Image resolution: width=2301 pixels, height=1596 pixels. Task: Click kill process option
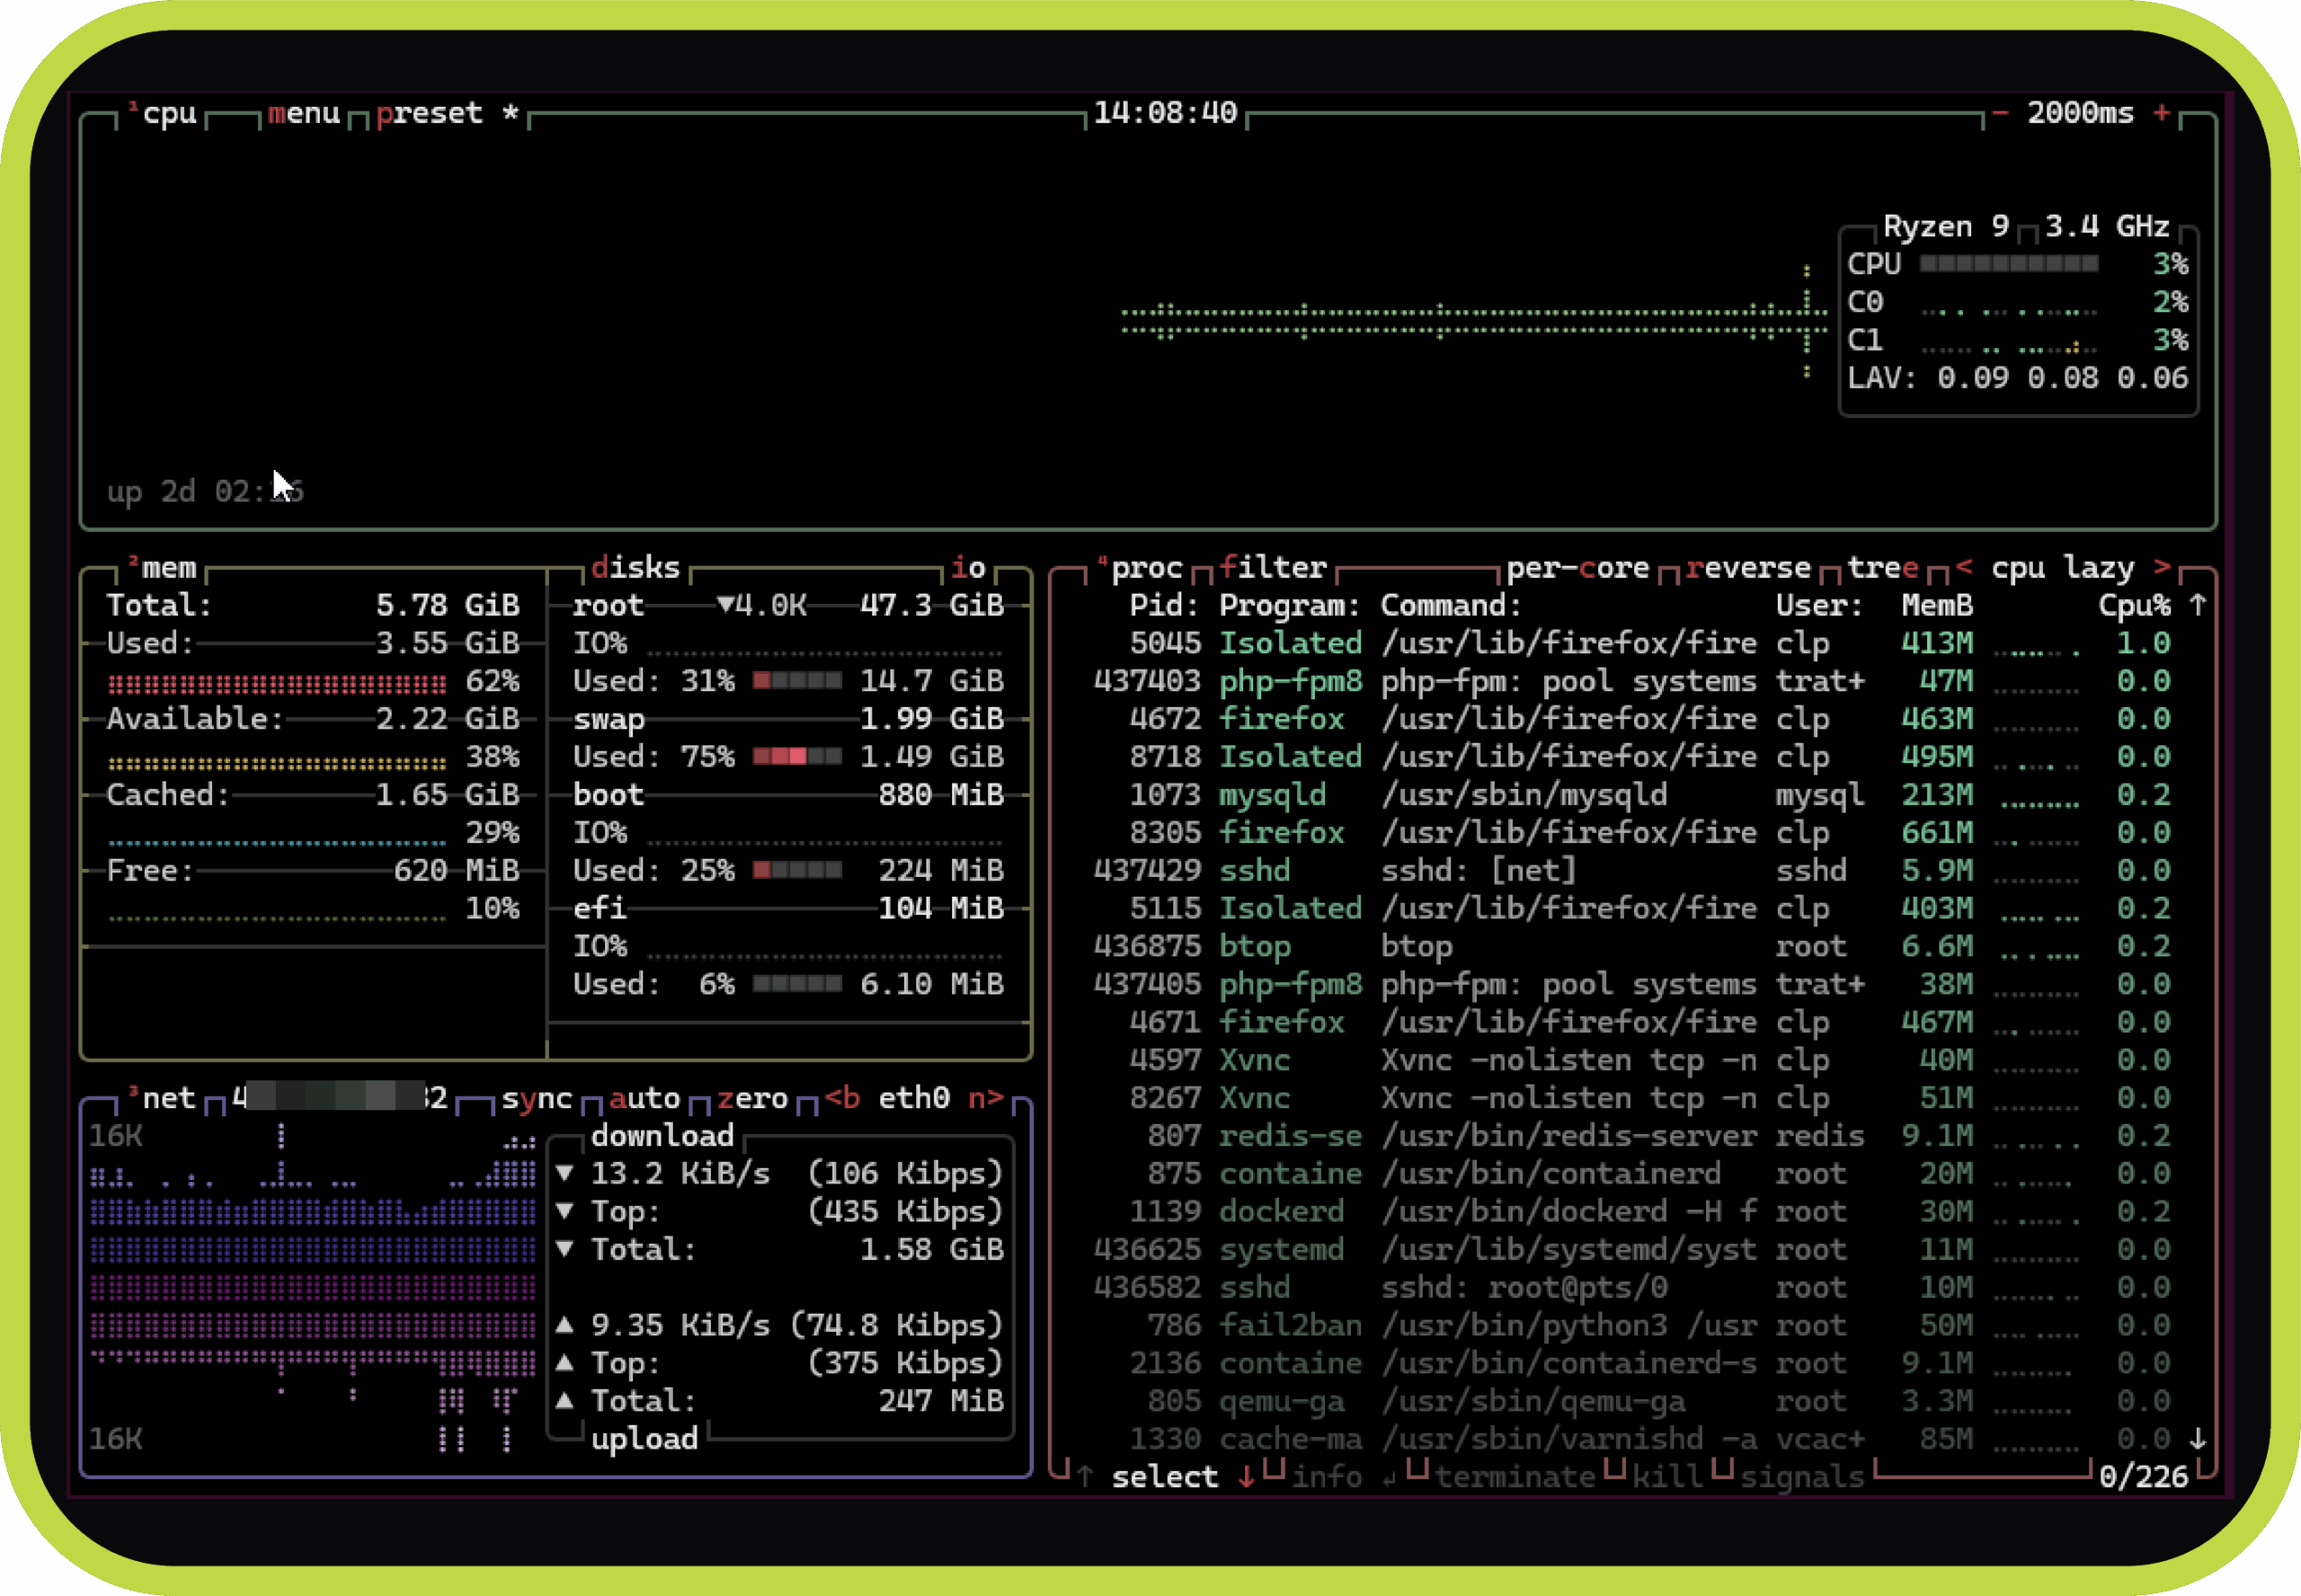point(1668,1477)
